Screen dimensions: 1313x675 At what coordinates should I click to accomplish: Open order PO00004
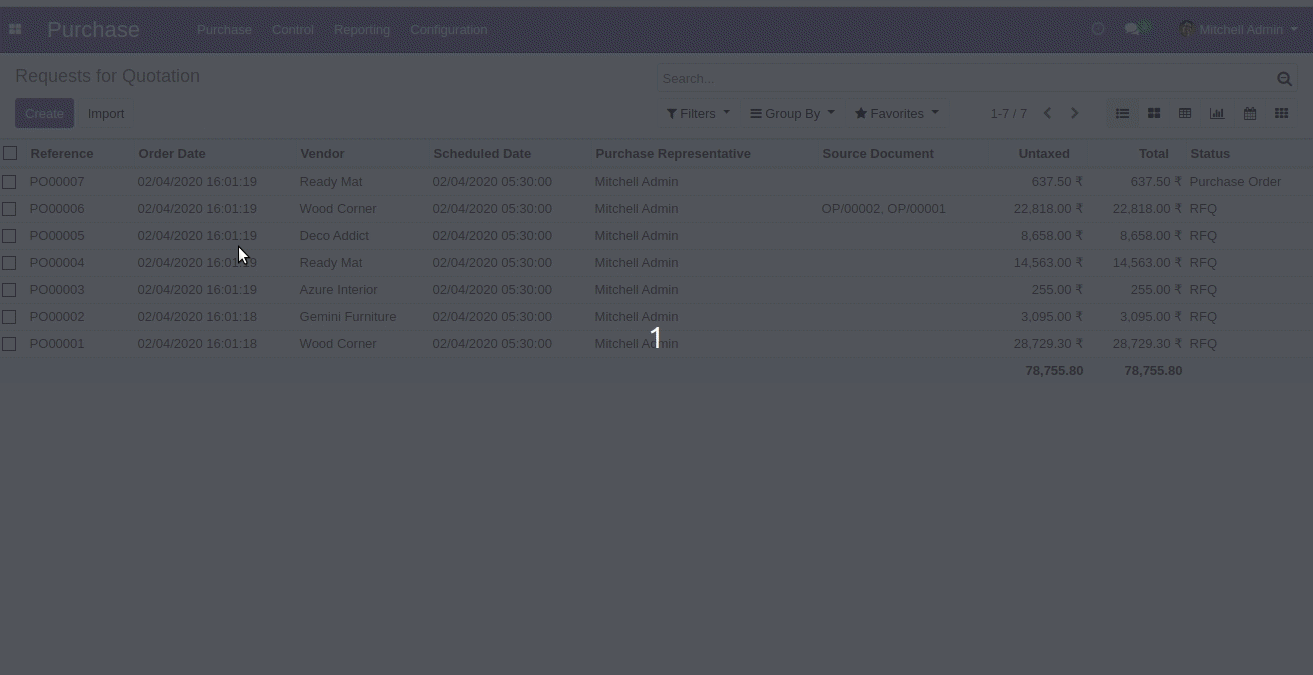57,263
